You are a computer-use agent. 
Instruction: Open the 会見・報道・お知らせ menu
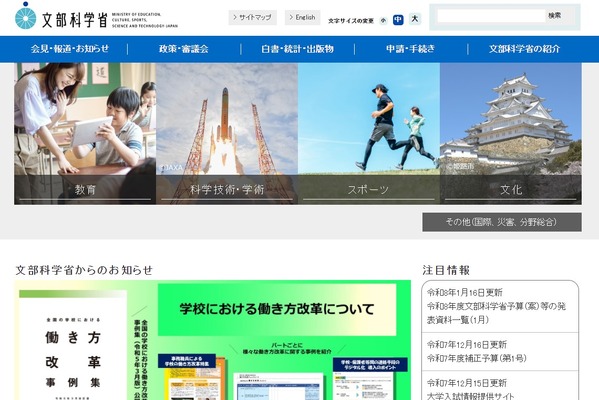coord(70,49)
